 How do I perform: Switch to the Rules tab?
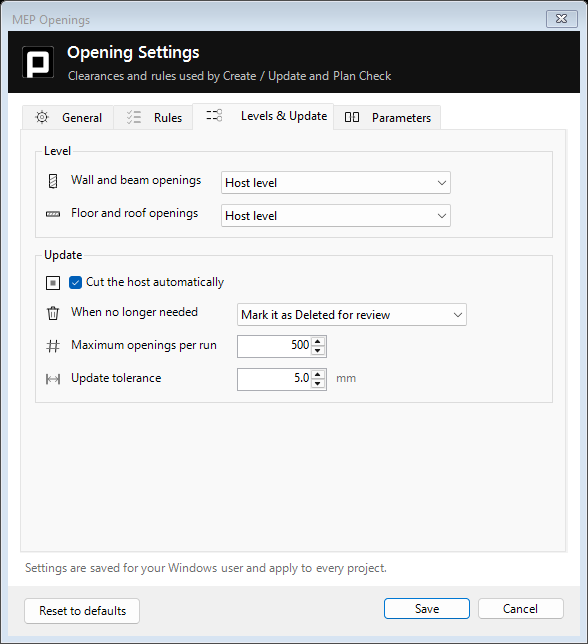point(153,117)
